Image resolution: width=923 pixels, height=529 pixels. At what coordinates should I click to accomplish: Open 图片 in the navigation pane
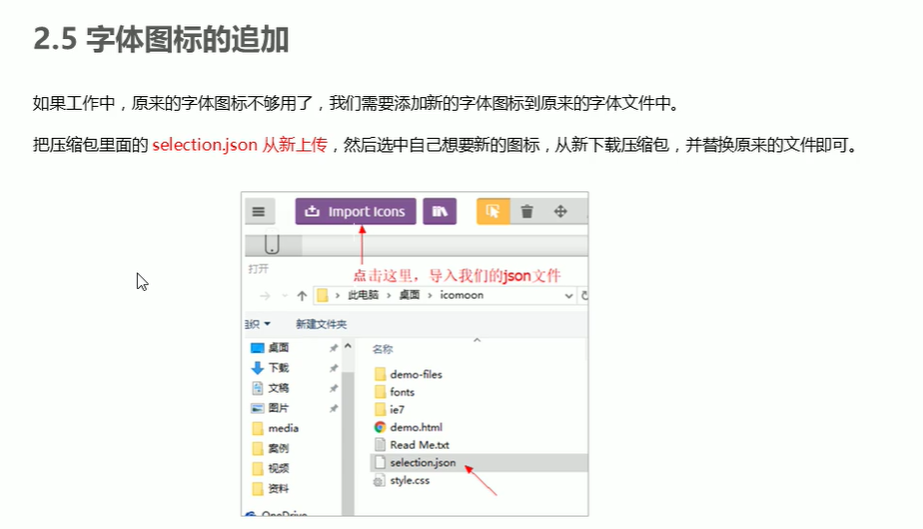(278, 408)
